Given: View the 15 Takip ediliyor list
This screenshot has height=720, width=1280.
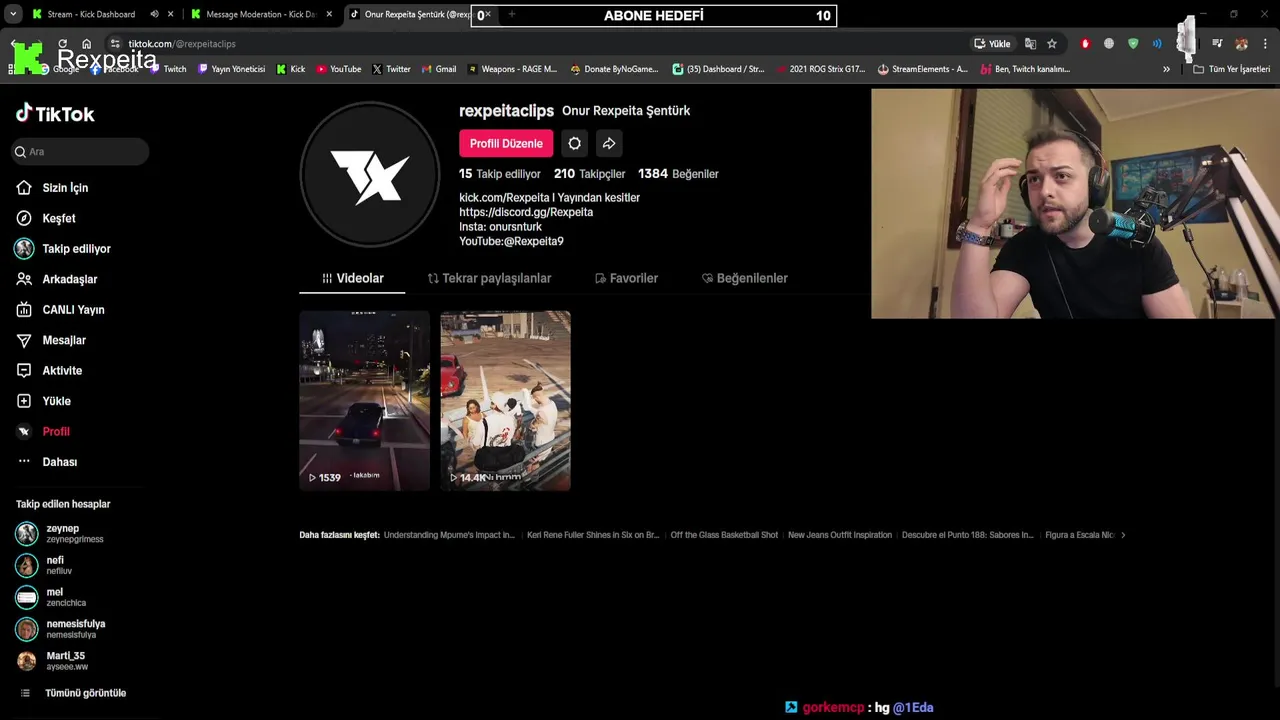Looking at the screenshot, I should tap(500, 174).
